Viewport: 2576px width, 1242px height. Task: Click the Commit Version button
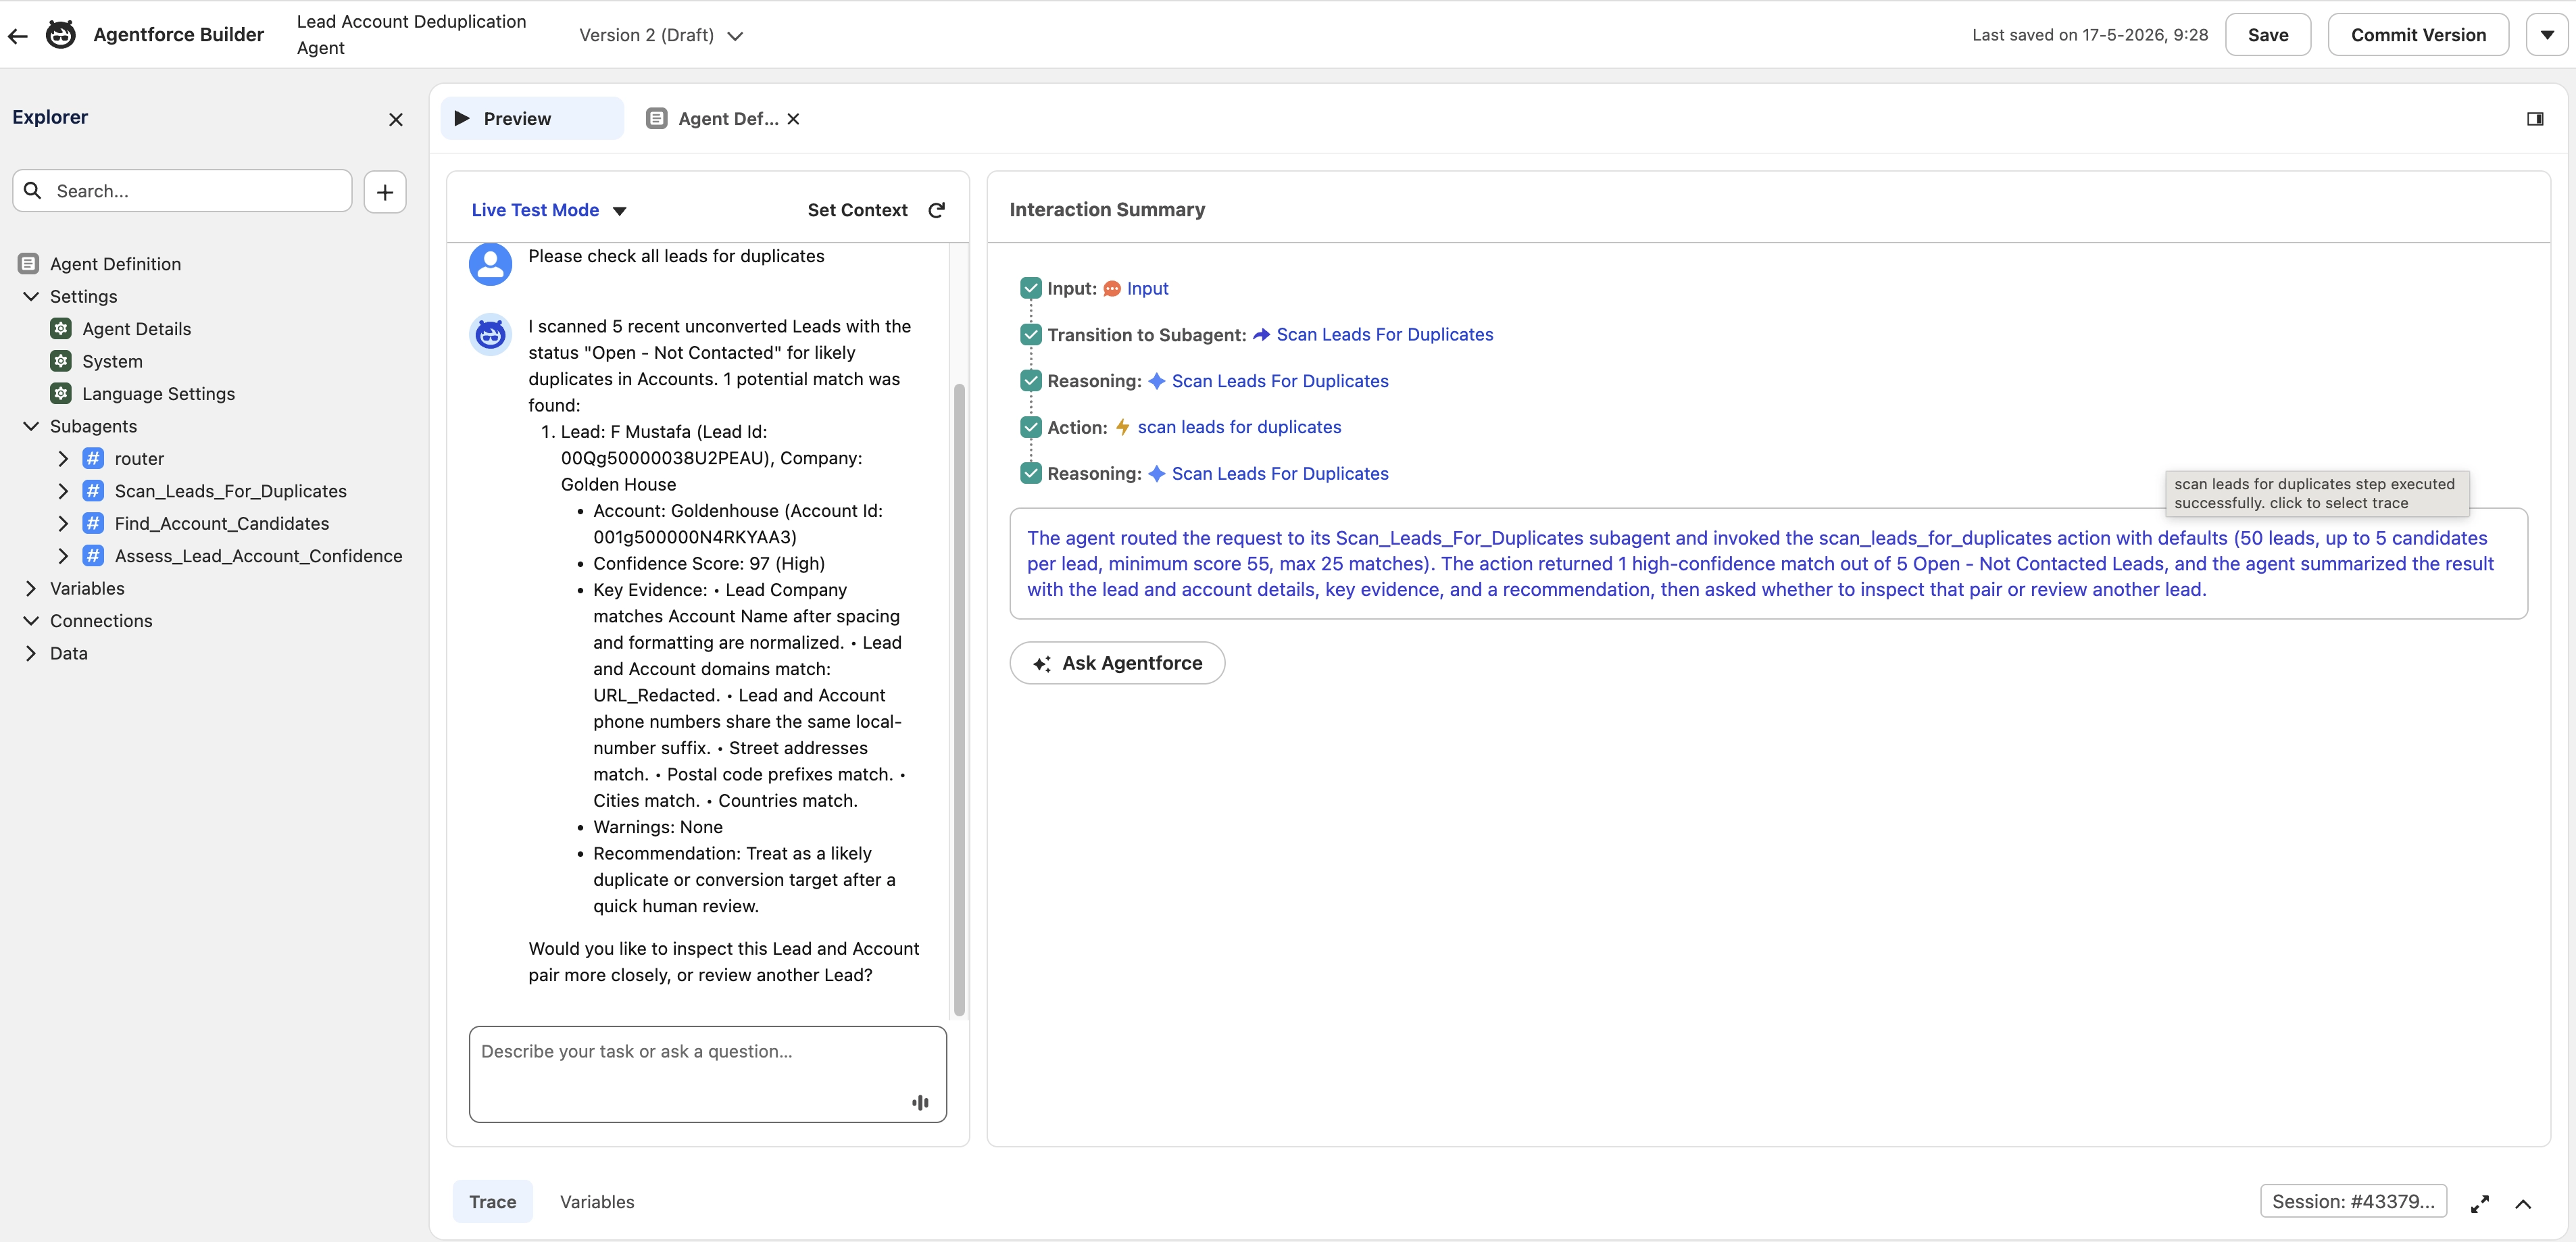[2418, 35]
